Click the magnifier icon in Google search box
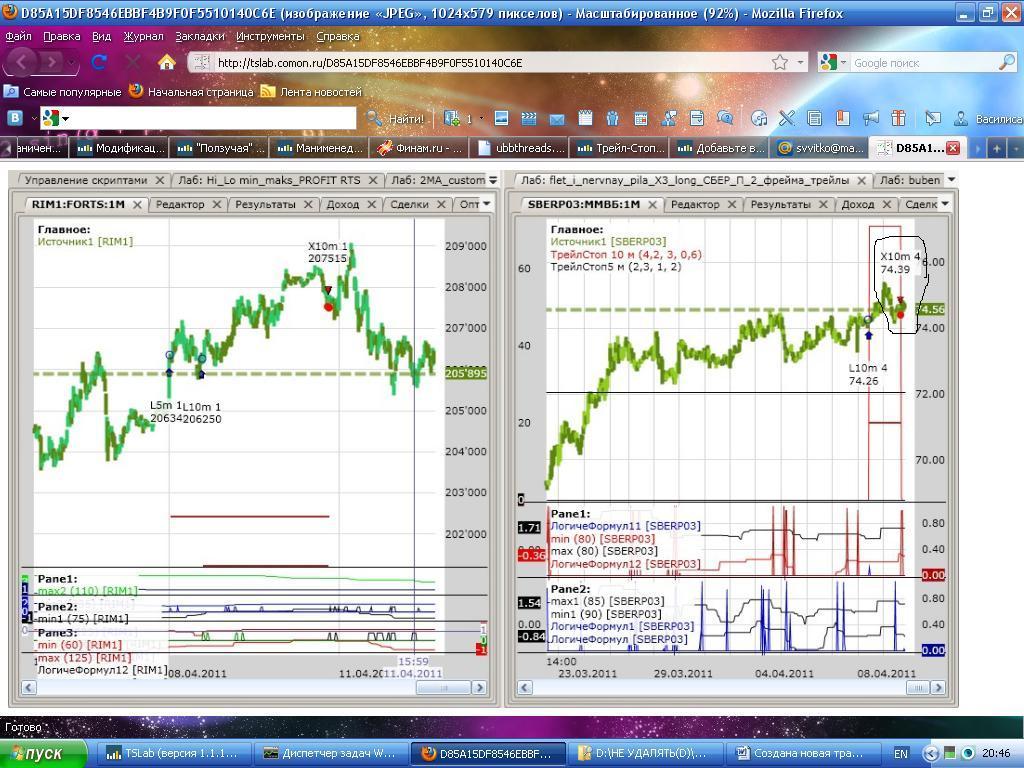 (1006, 63)
